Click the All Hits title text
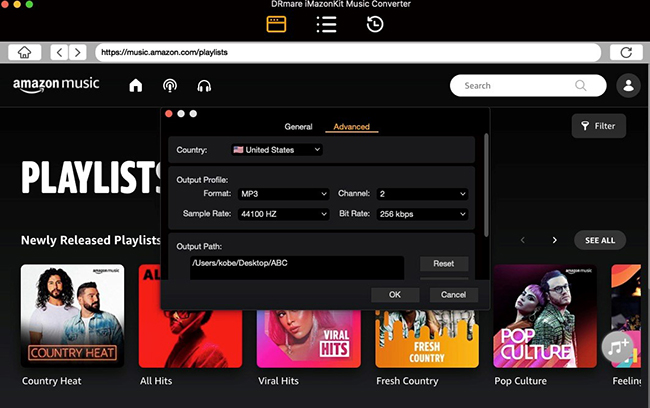 pyautogui.click(x=156, y=381)
